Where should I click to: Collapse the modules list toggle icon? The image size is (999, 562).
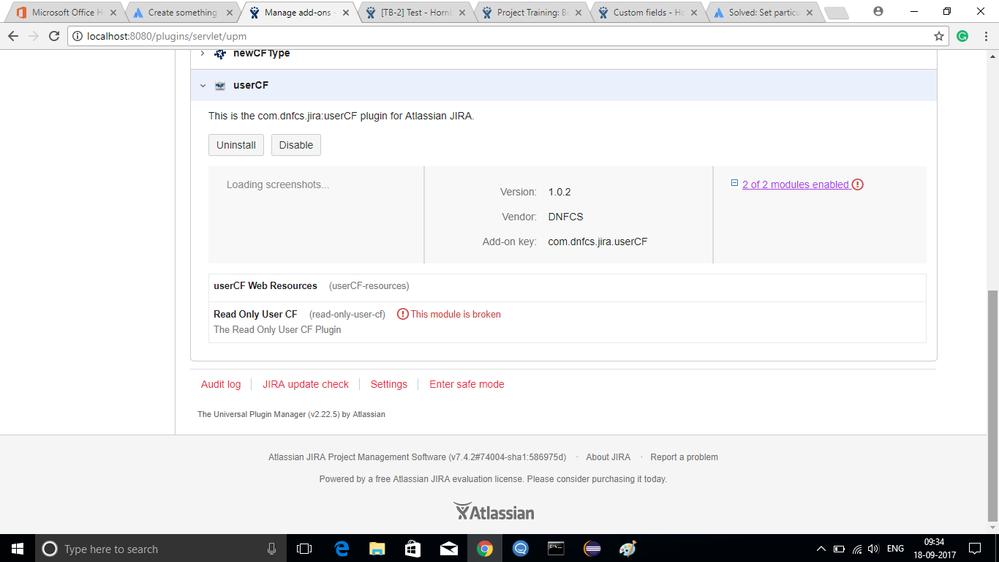point(734,183)
